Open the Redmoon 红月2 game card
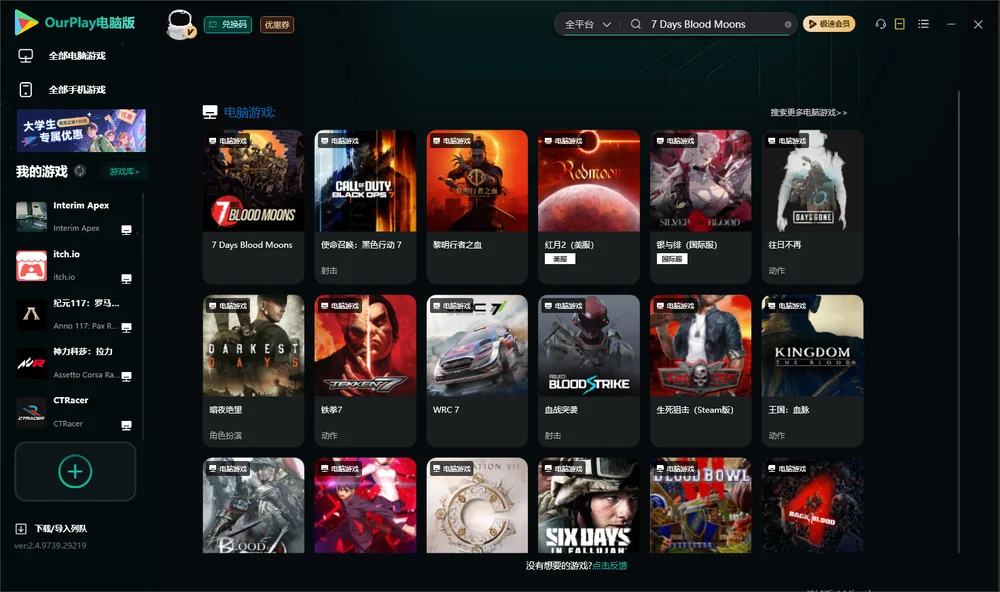Screen dimensions: 1000x592 point(589,207)
